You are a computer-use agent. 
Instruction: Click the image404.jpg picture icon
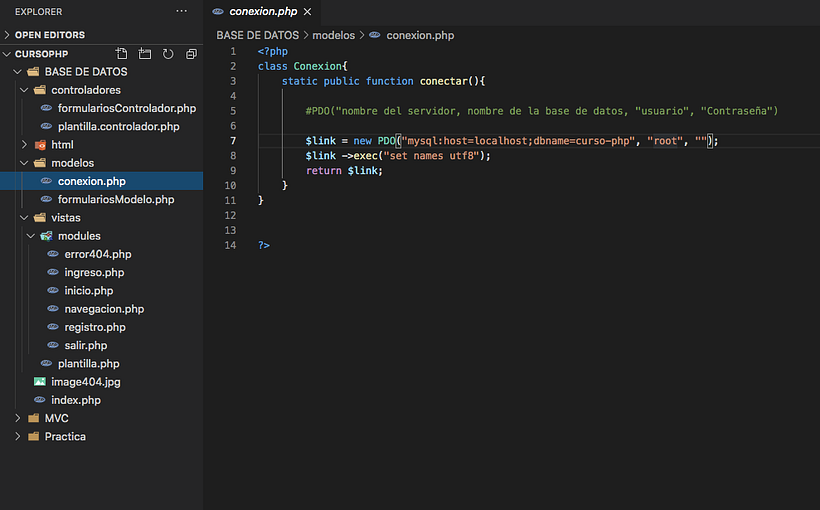[x=40, y=382]
